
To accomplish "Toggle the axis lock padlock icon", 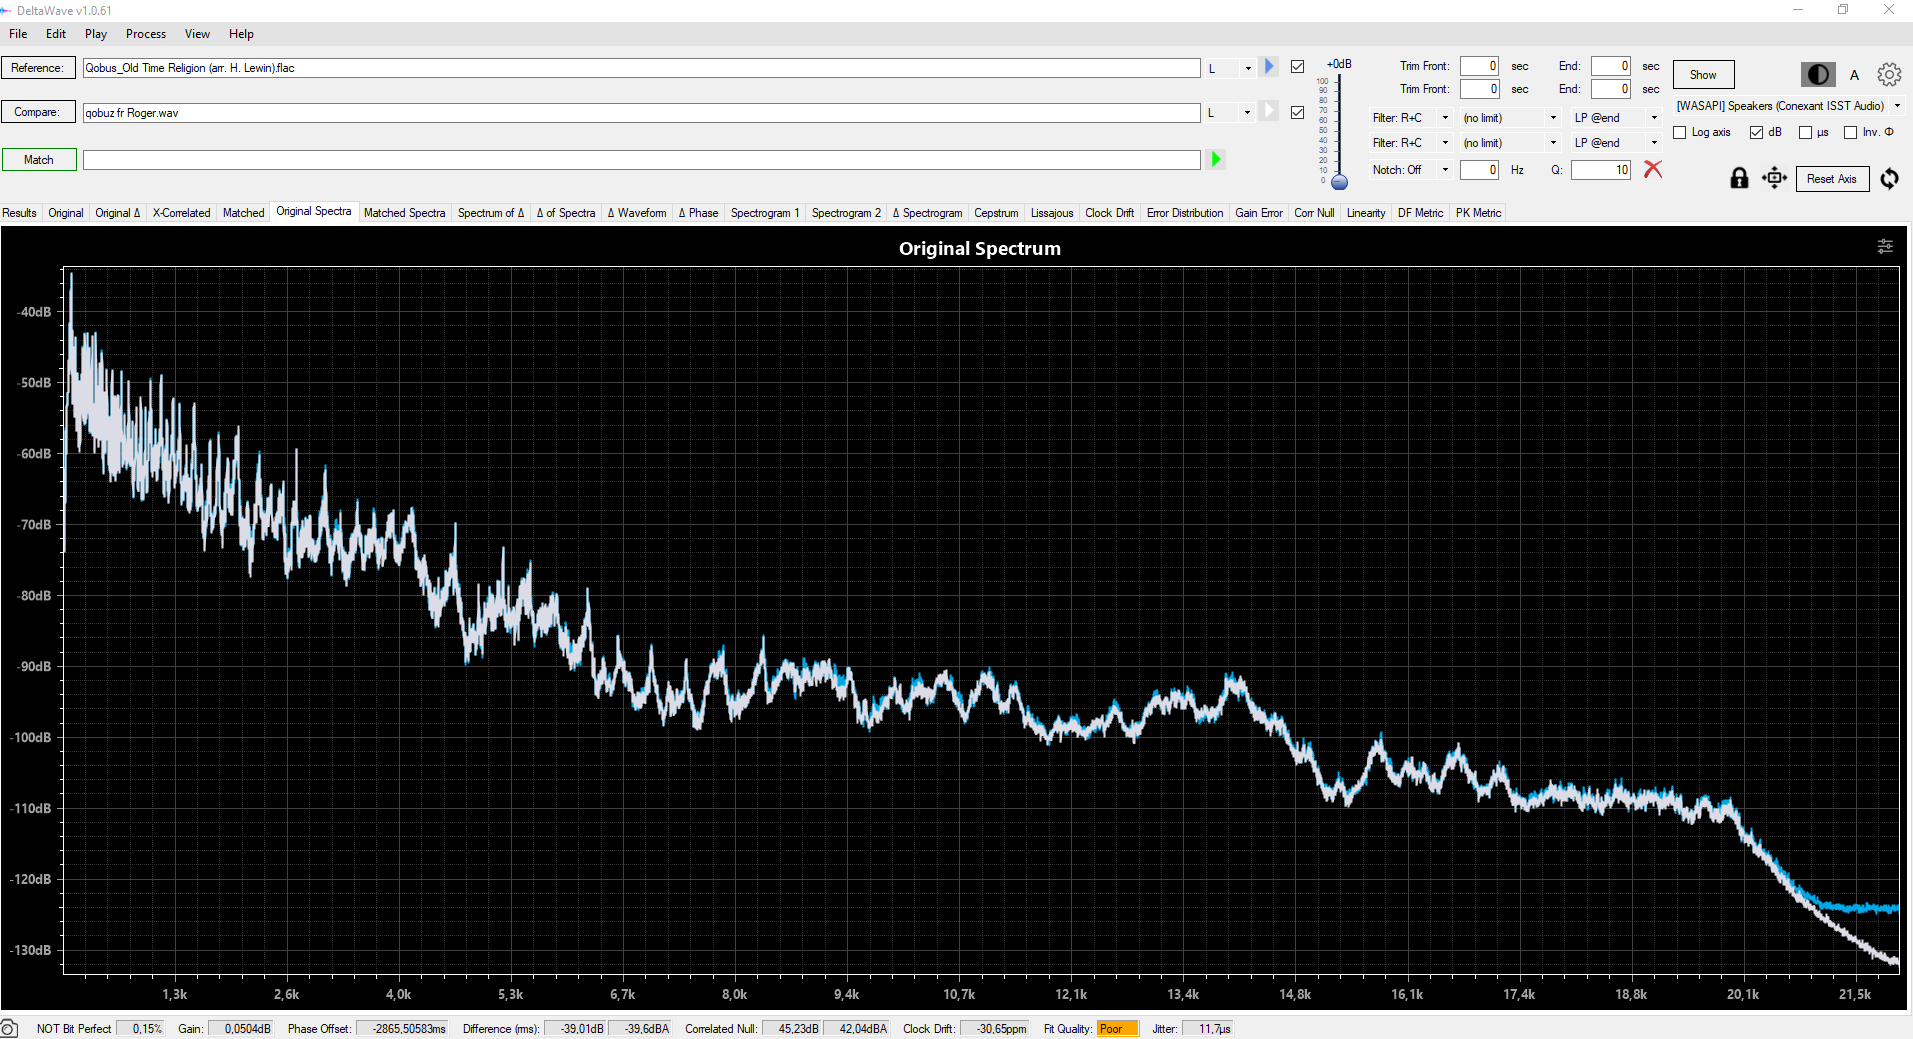I will click(1739, 178).
